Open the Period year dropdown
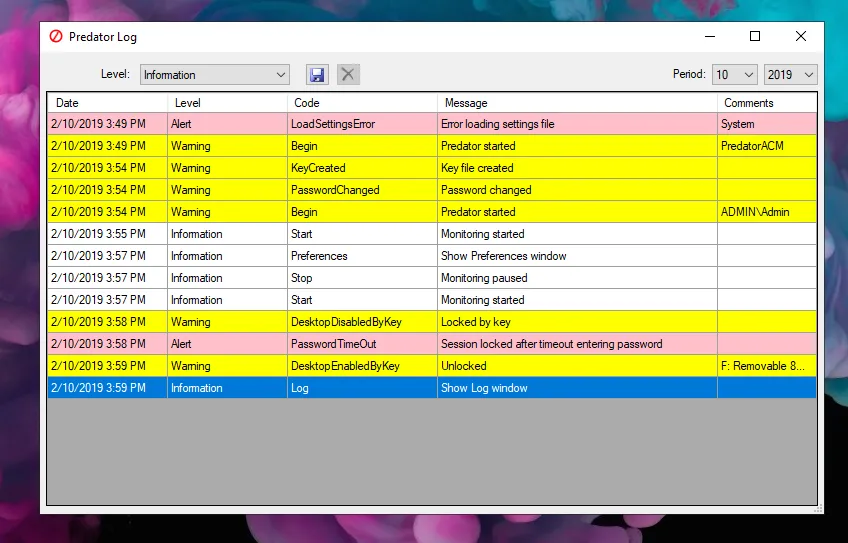Image resolution: width=848 pixels, height=543 pixels. (x=790, y=75)
